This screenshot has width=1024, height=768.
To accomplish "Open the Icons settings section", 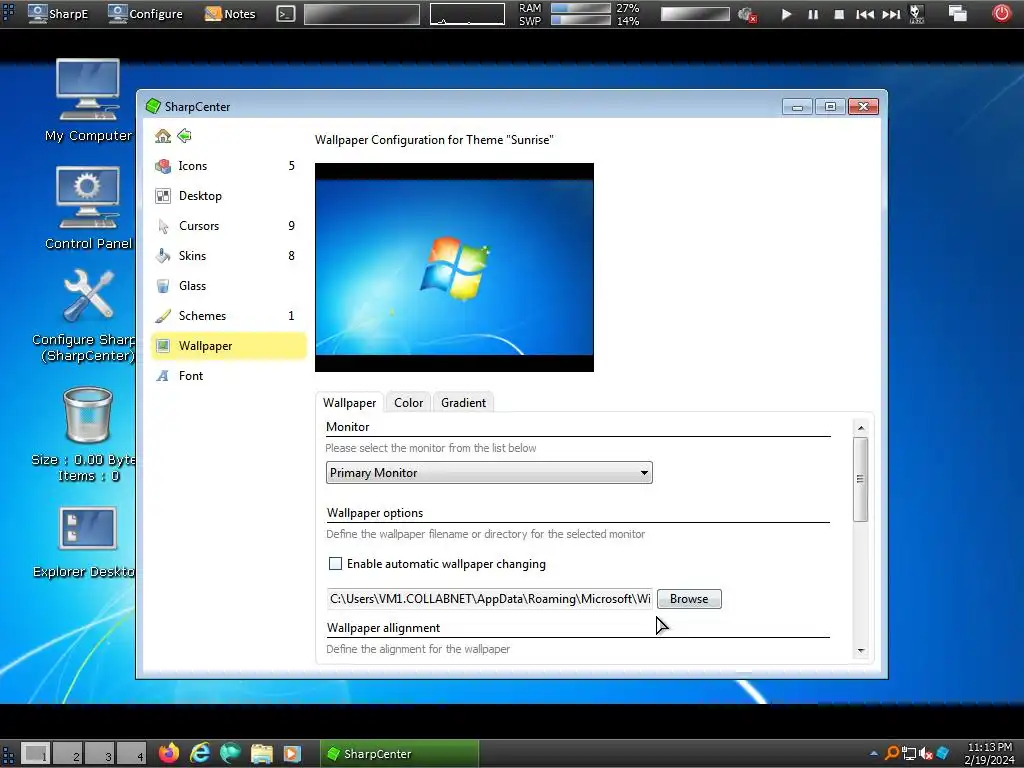I will (x=227, y=166).
